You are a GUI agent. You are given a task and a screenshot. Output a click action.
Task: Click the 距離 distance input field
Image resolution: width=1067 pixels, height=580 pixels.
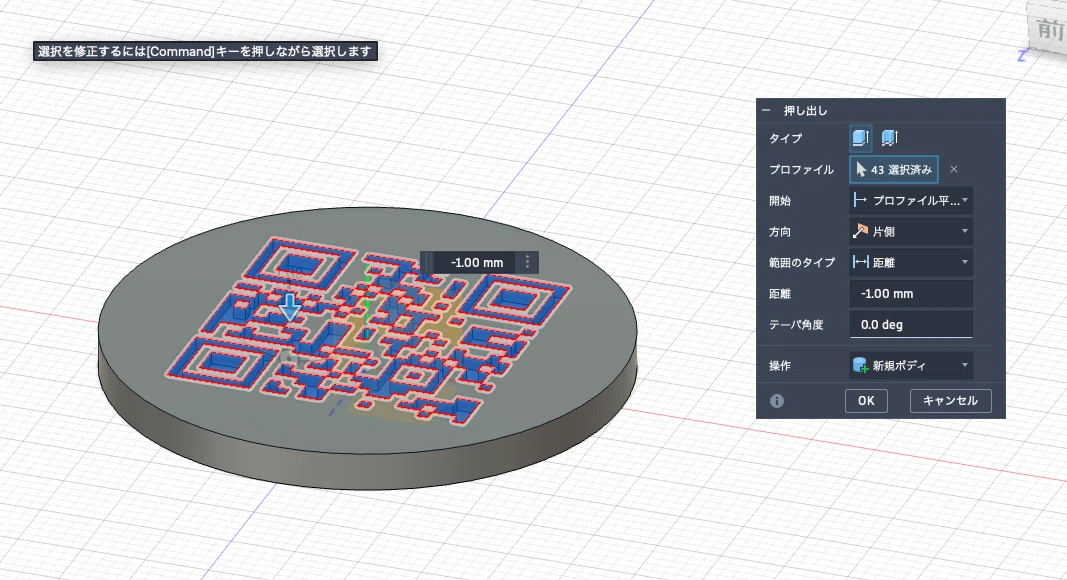pyautogui.click(x=911, y=294)
